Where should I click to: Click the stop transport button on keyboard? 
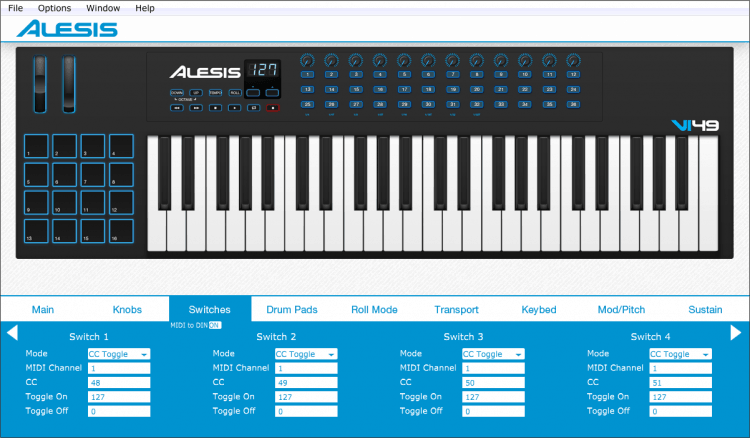pos(215,108)
